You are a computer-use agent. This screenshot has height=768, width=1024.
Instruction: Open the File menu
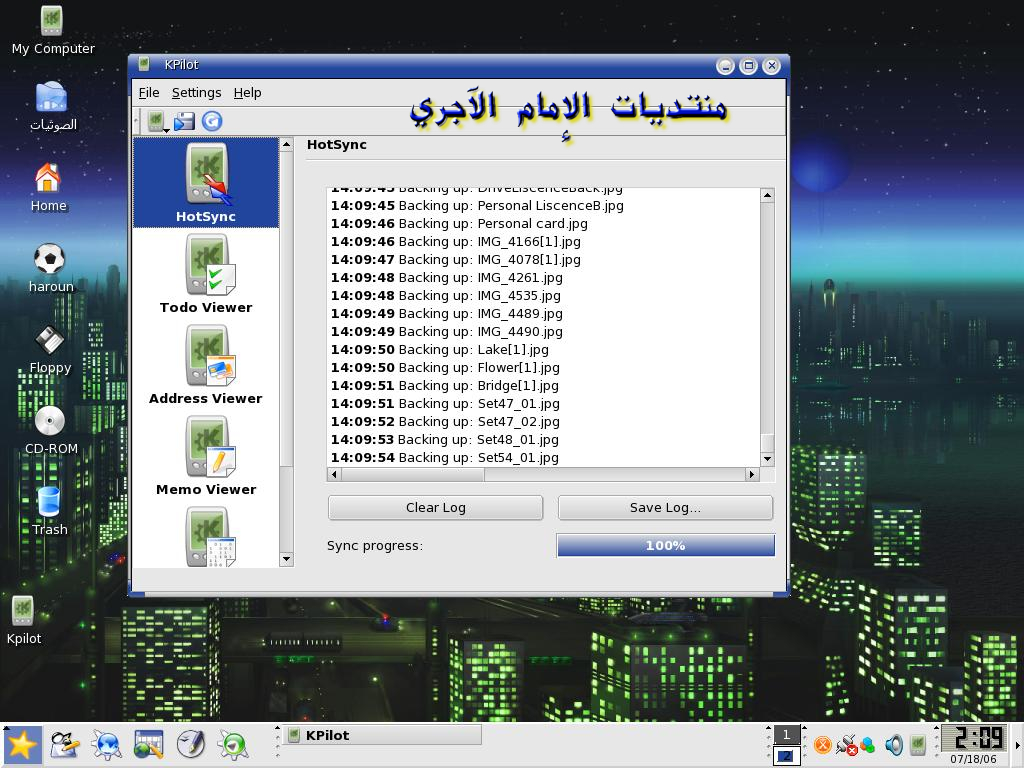(x=149, y=93)
